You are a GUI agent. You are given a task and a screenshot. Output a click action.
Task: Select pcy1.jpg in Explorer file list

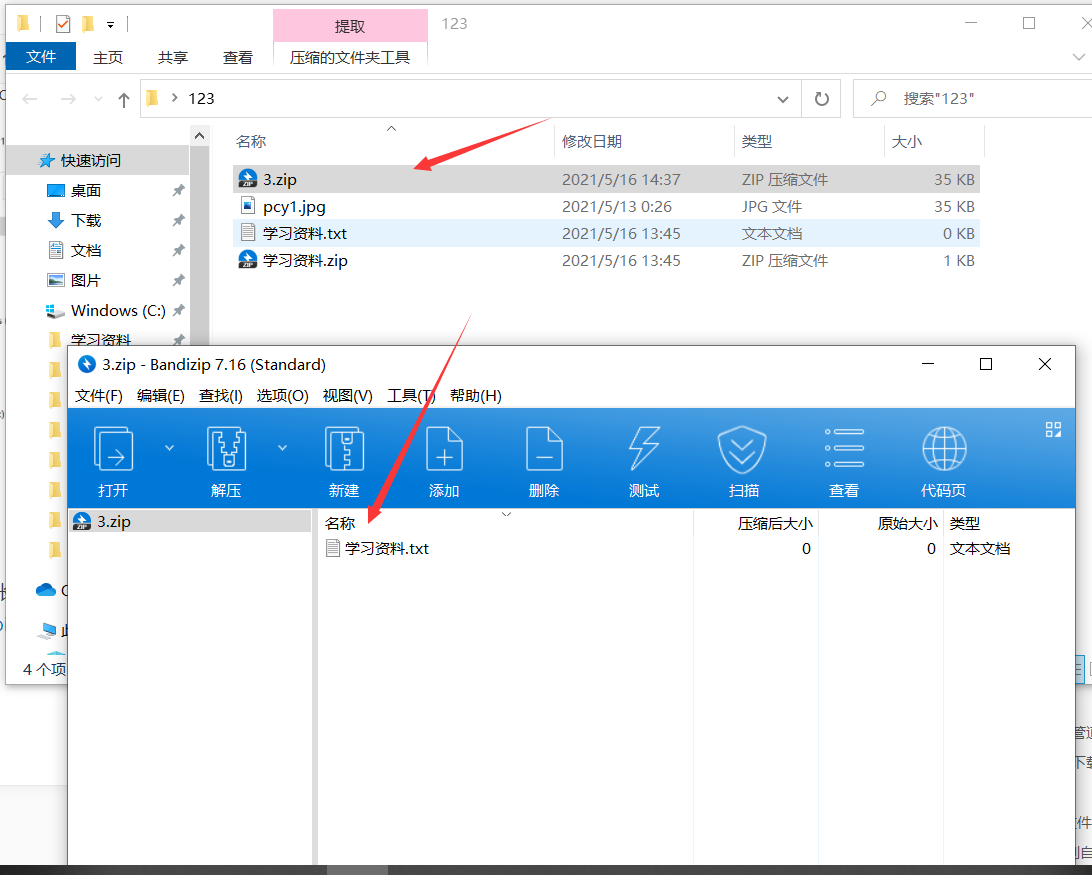point(606,206)
